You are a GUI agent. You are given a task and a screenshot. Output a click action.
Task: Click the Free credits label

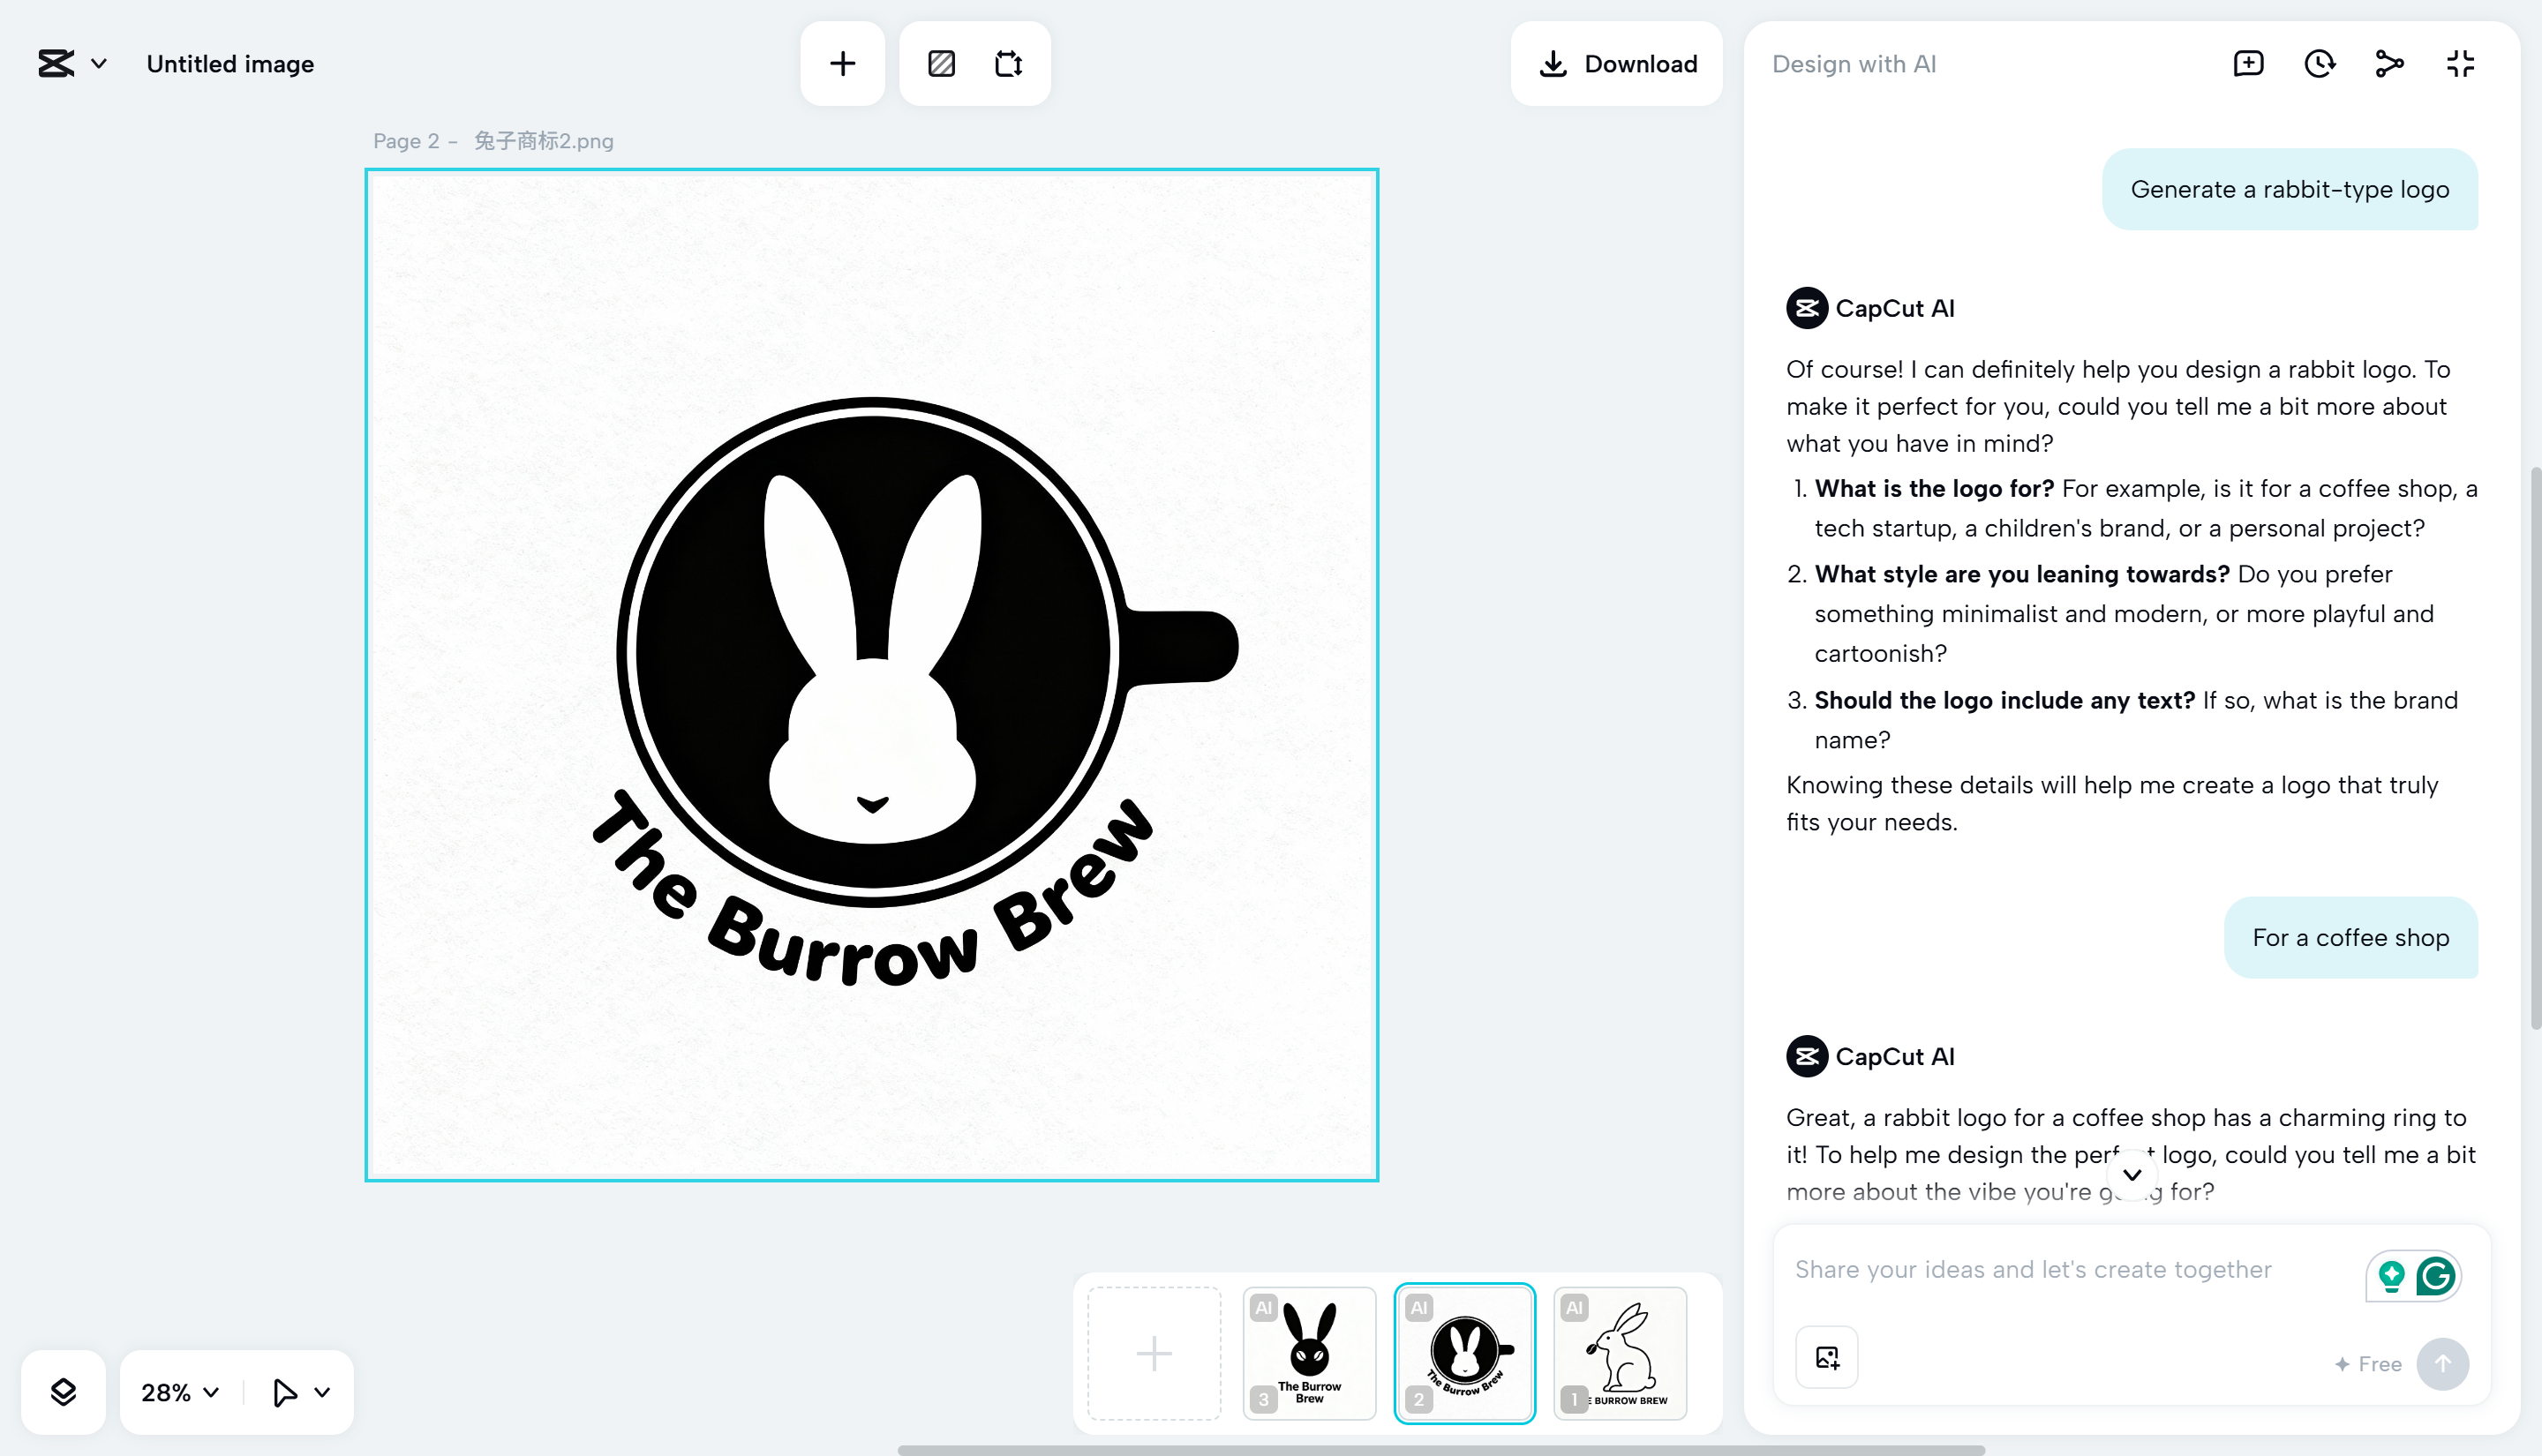(x=2368, y=1364)
